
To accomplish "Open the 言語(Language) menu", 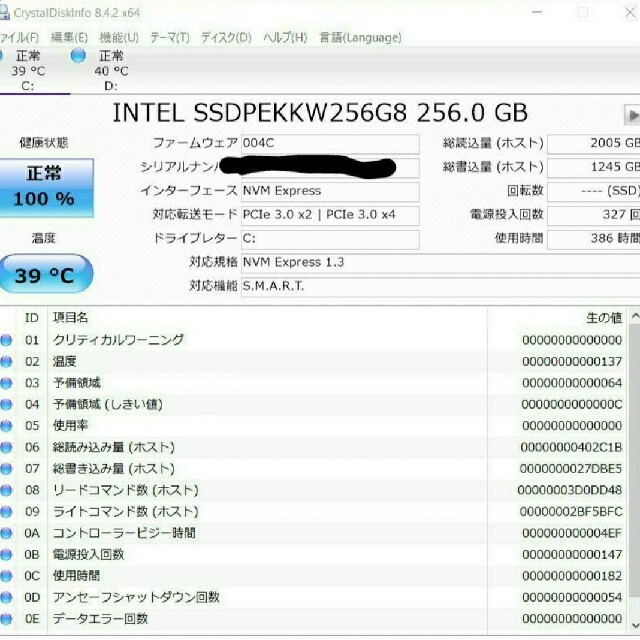I will [x=360, y=38].
